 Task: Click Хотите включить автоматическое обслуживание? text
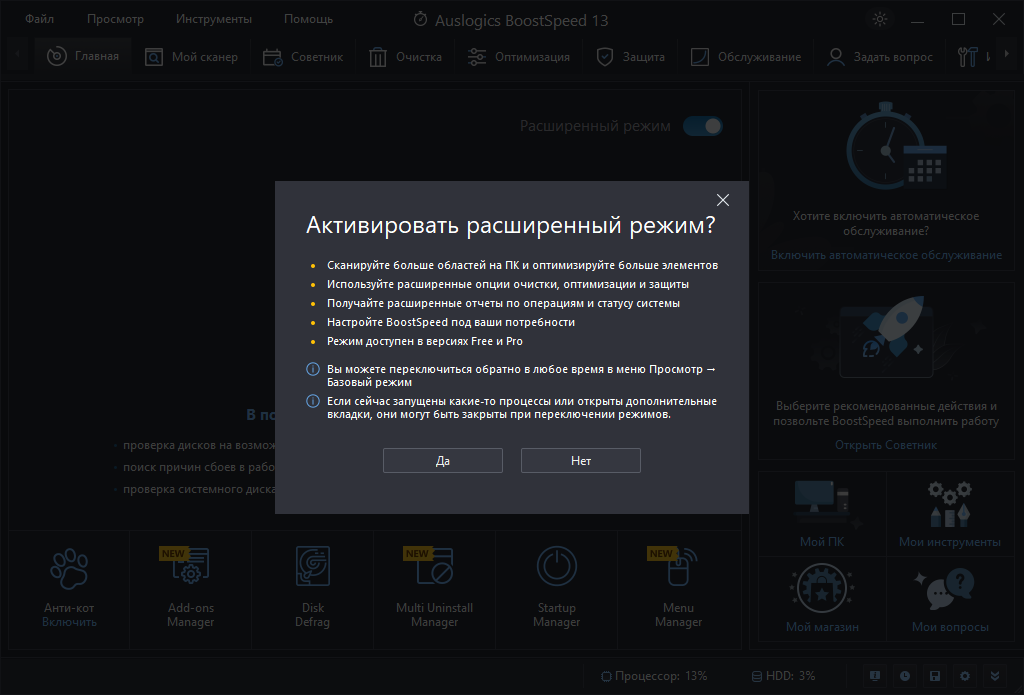pos(886,223)
